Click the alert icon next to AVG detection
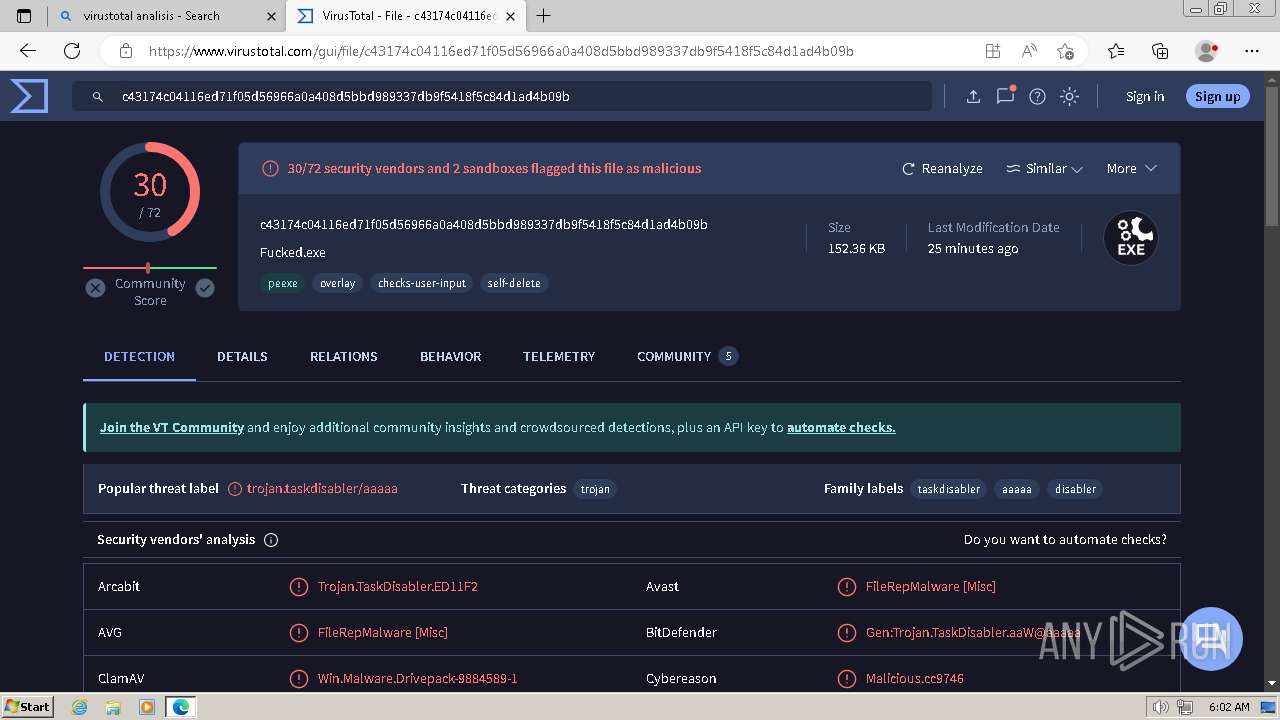Viewport: 1280px width, 720px height. click(298, 632)
